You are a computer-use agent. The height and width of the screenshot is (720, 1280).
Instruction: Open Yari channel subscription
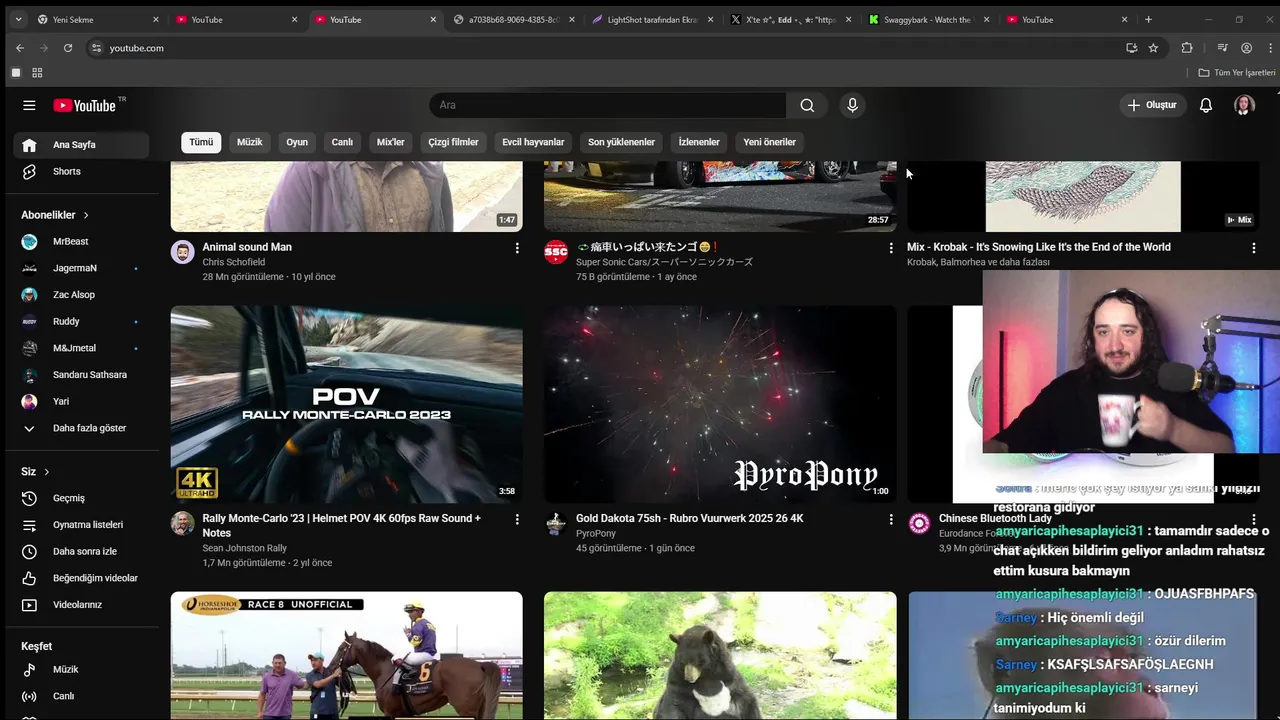point(81,401)
